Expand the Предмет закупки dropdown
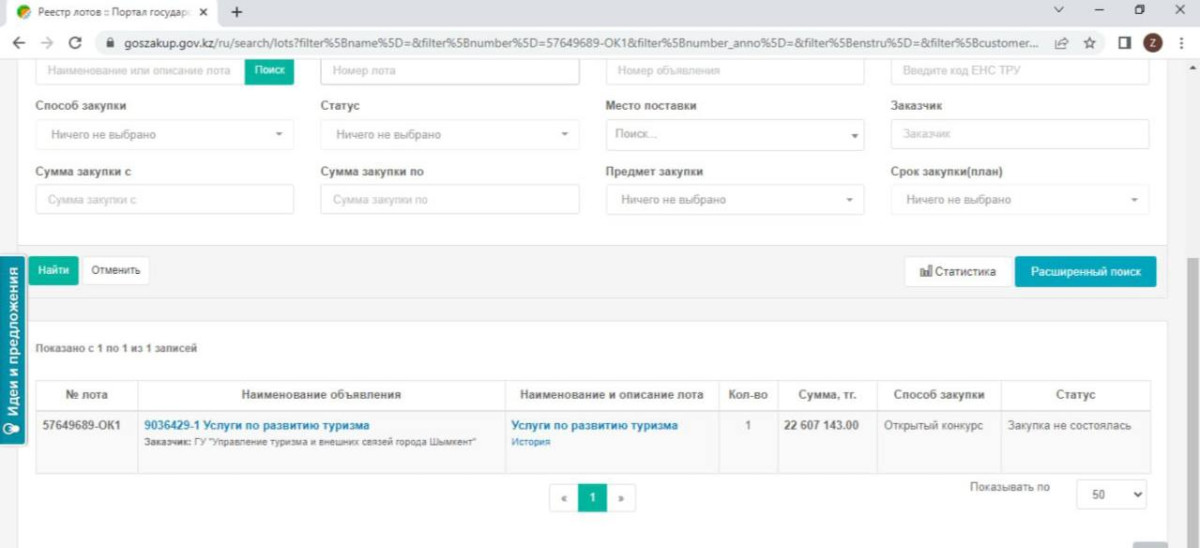Image resolution: width=1200 pixels, height=548 pixels. 735,200
